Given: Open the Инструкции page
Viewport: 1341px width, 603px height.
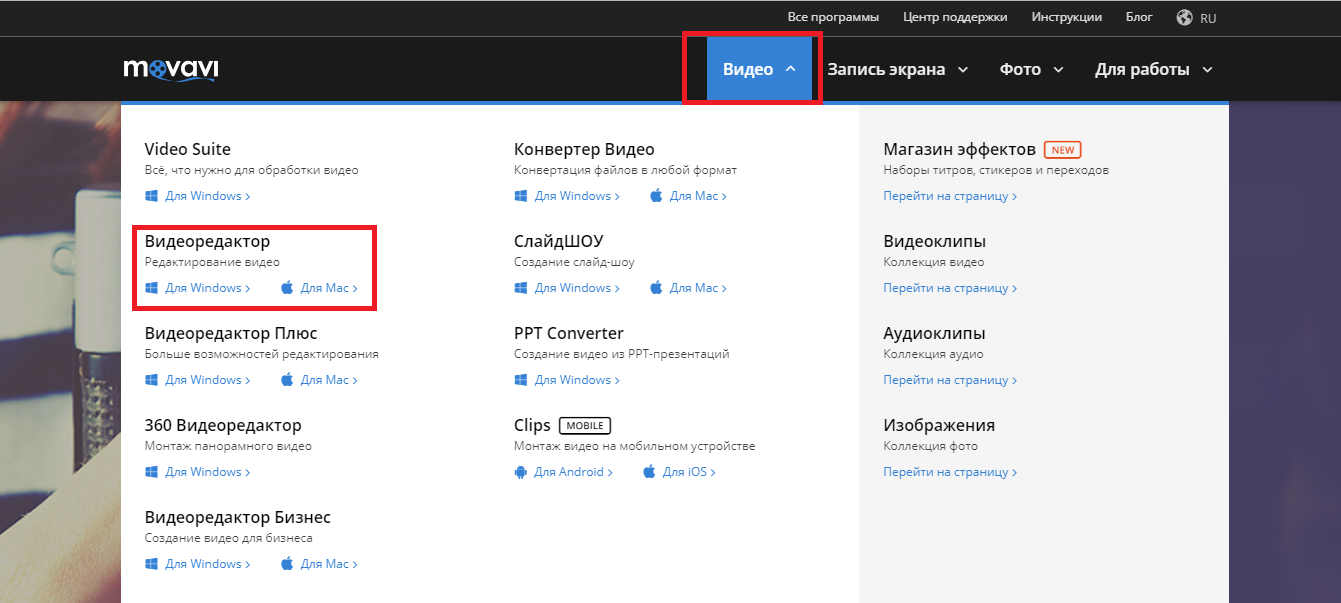Looking at the screenshot, I should (1067, 17).
